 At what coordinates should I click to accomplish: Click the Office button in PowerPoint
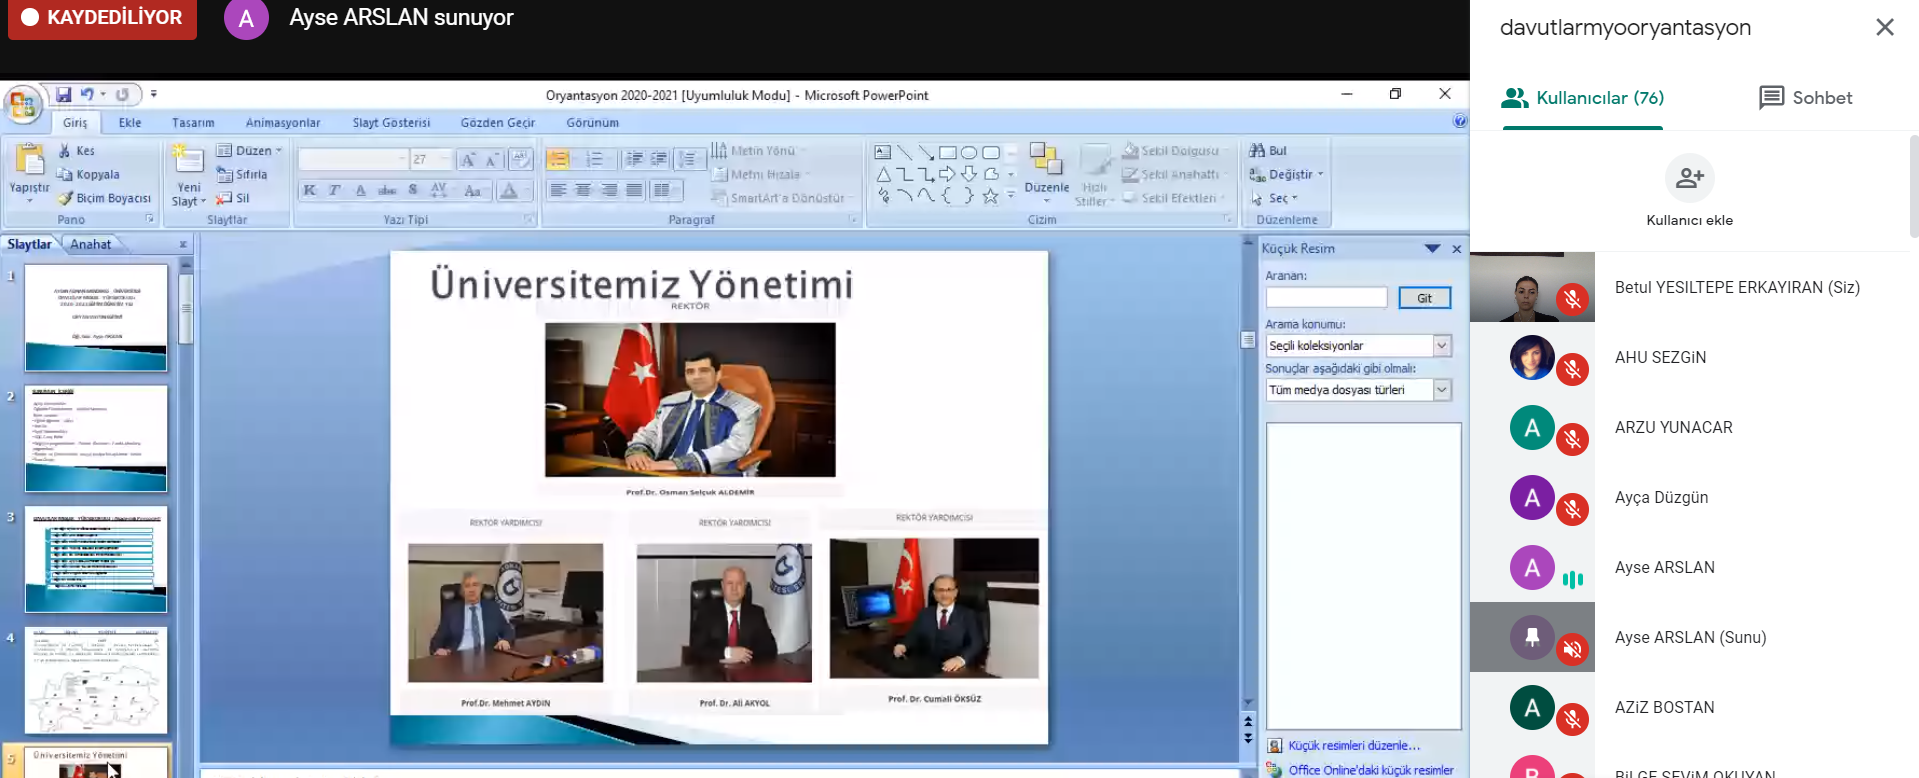click(x=22, y=104)
